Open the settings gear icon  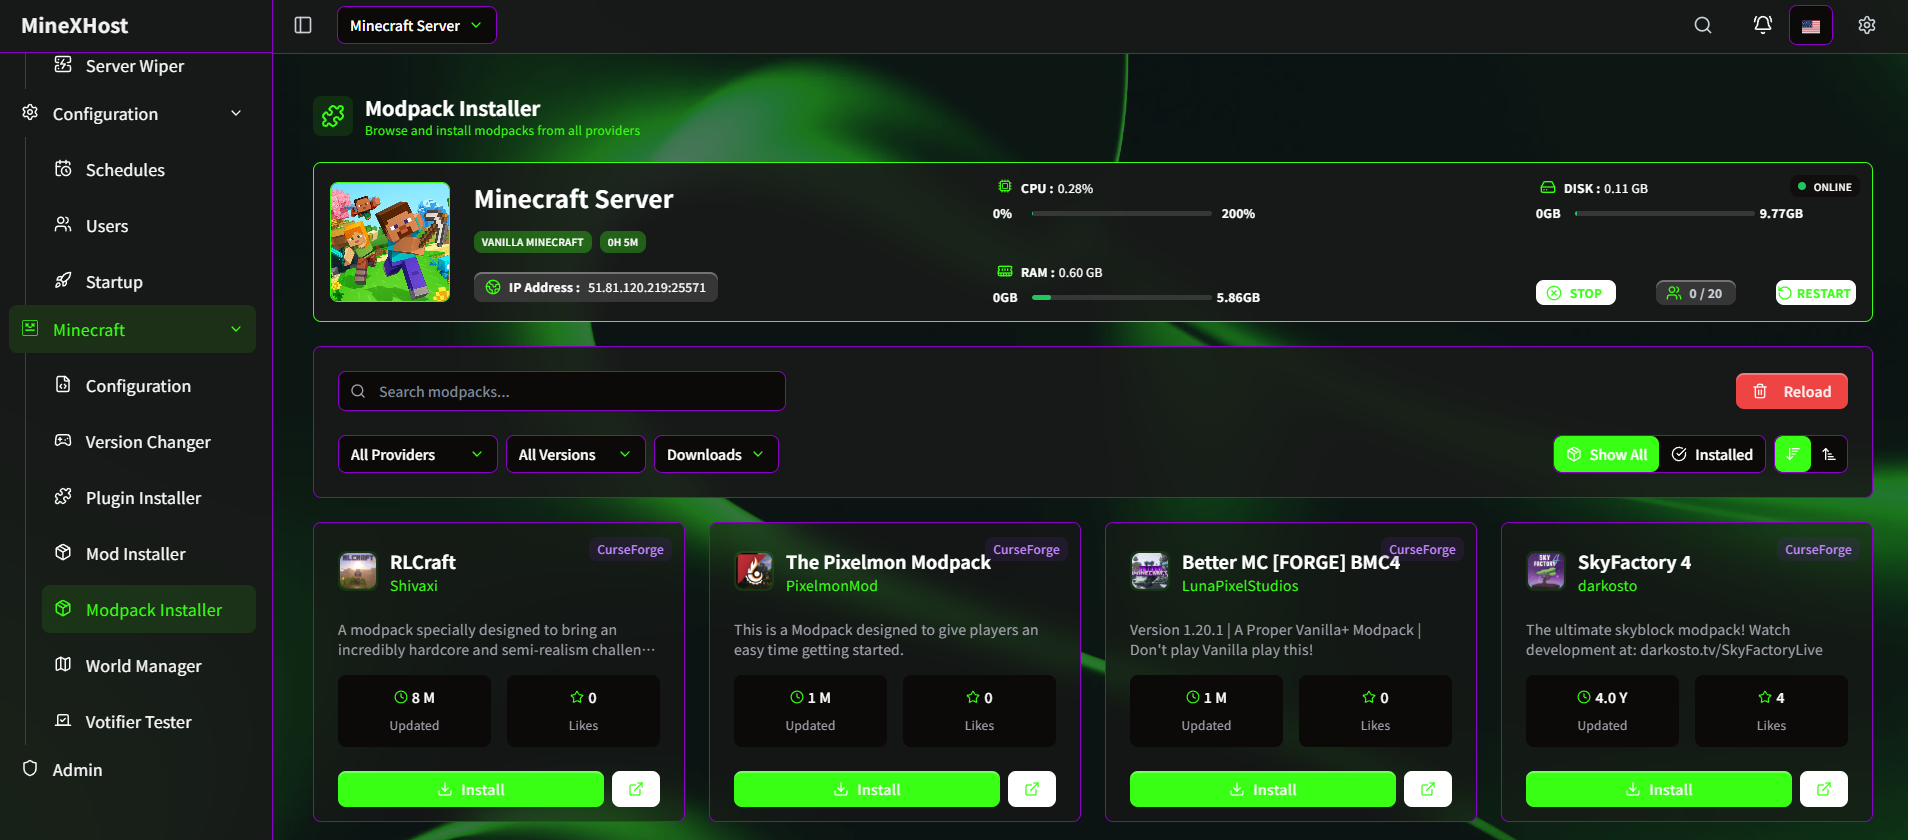coord(1867,25)
